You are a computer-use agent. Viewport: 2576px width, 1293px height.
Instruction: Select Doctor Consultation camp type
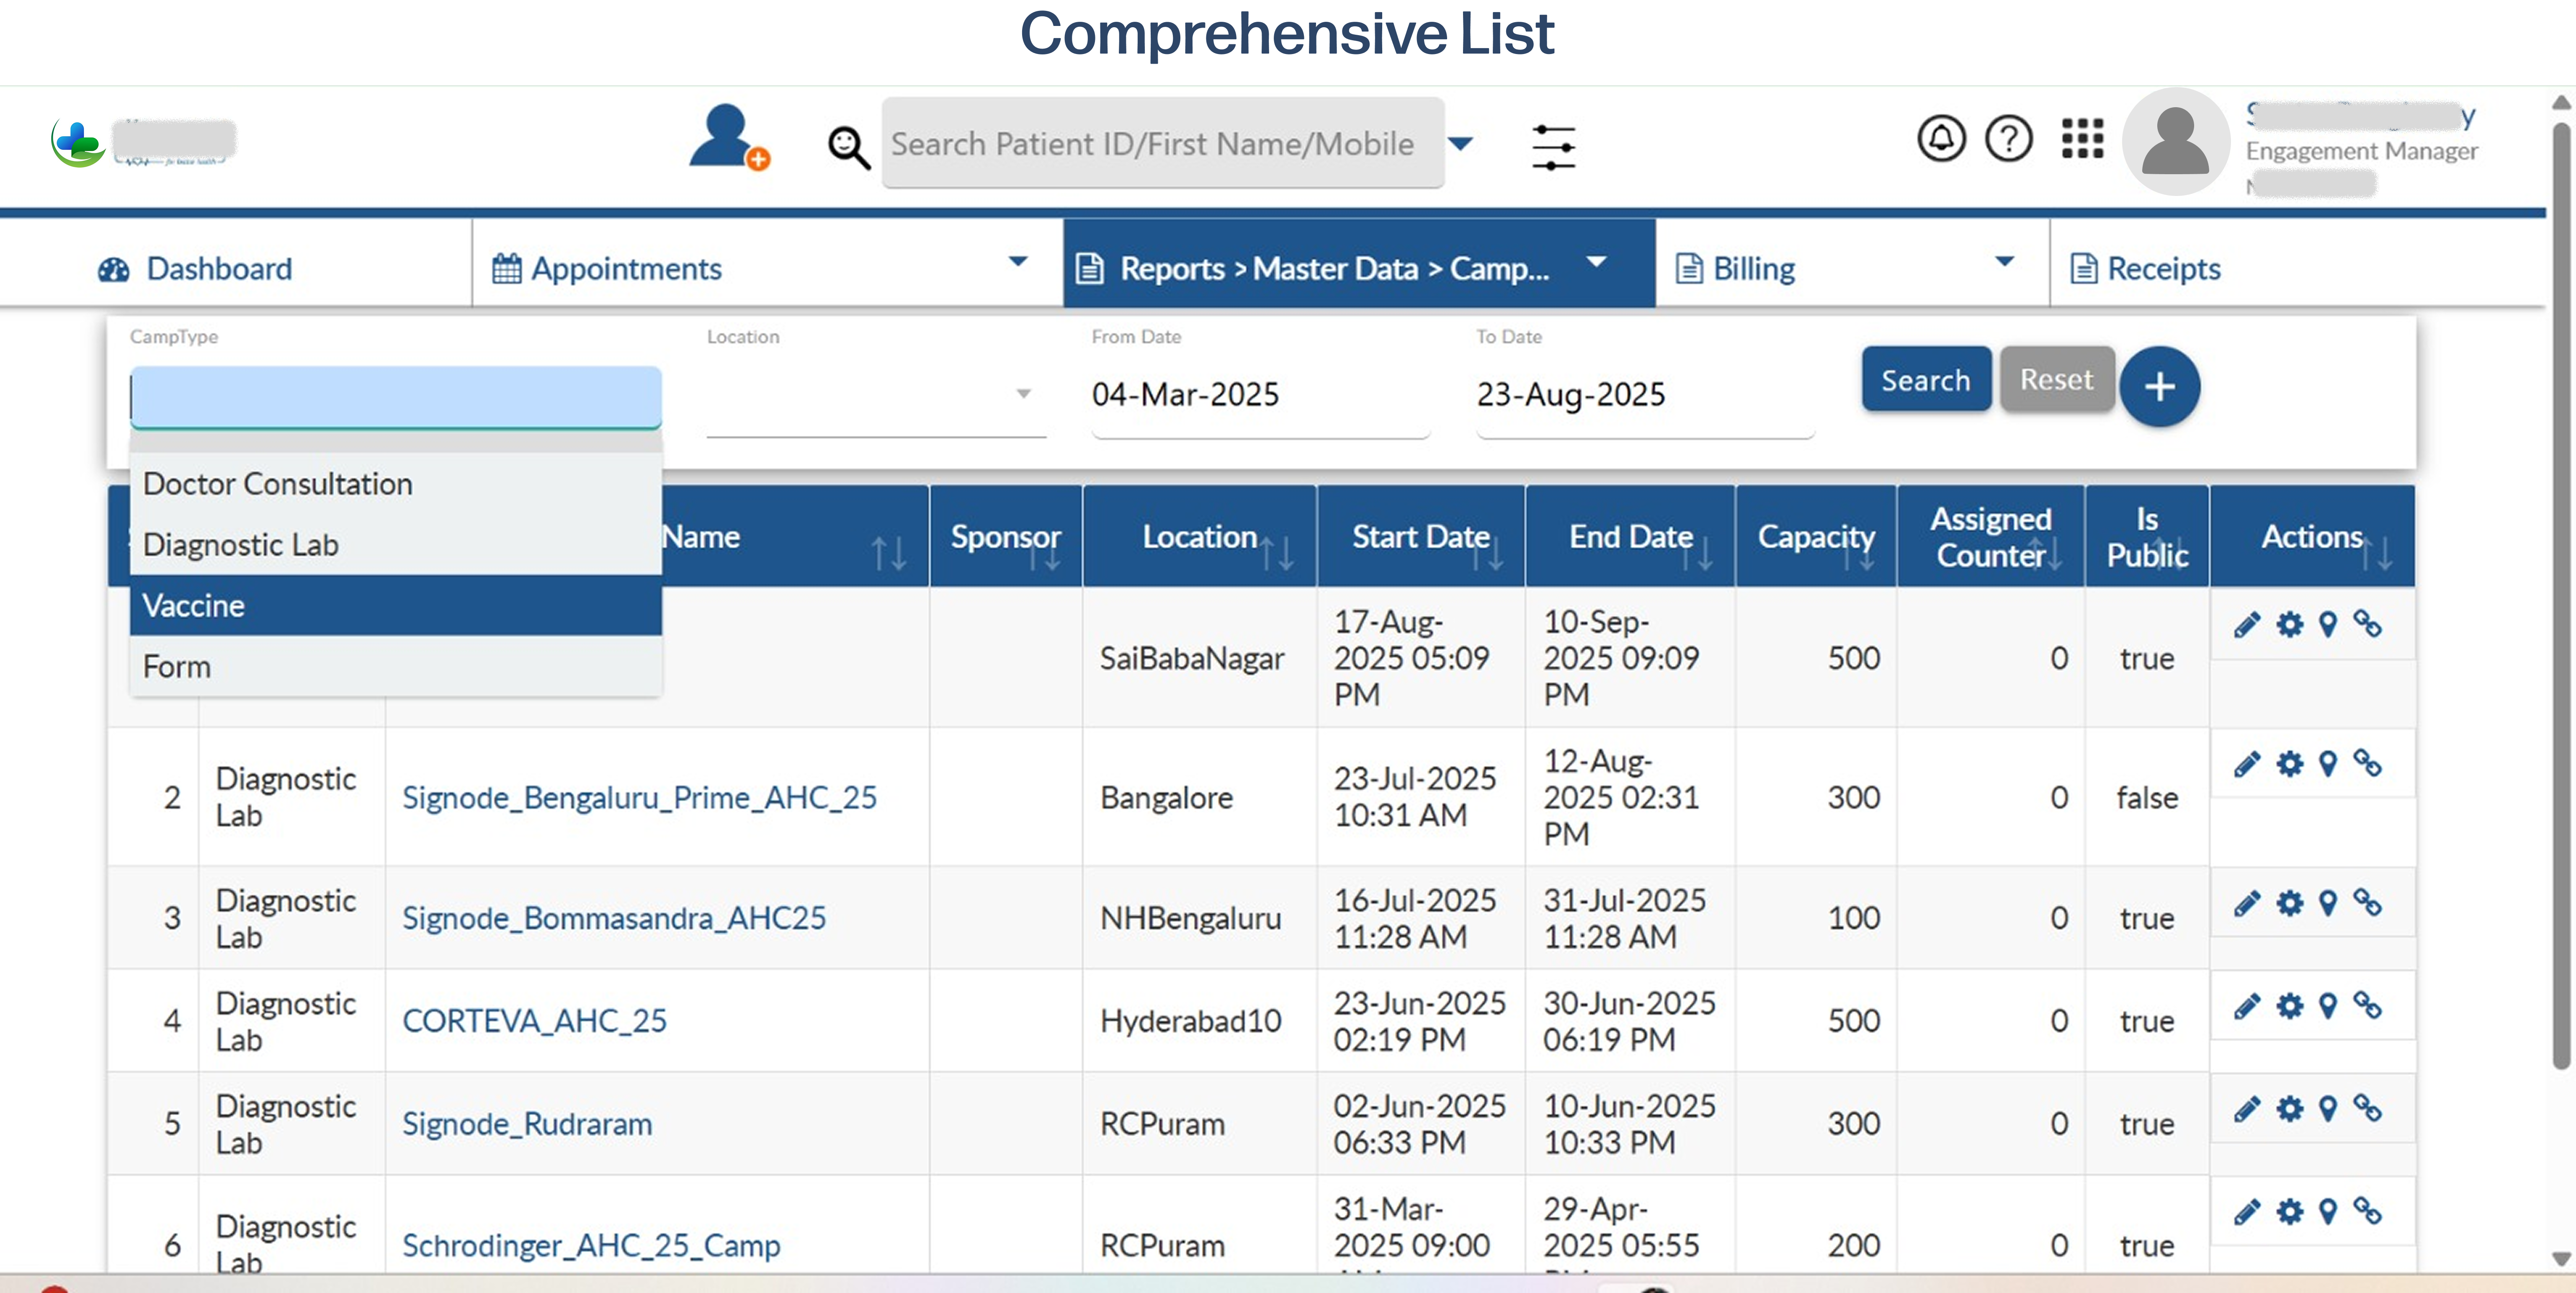click(x=396, y=484)
